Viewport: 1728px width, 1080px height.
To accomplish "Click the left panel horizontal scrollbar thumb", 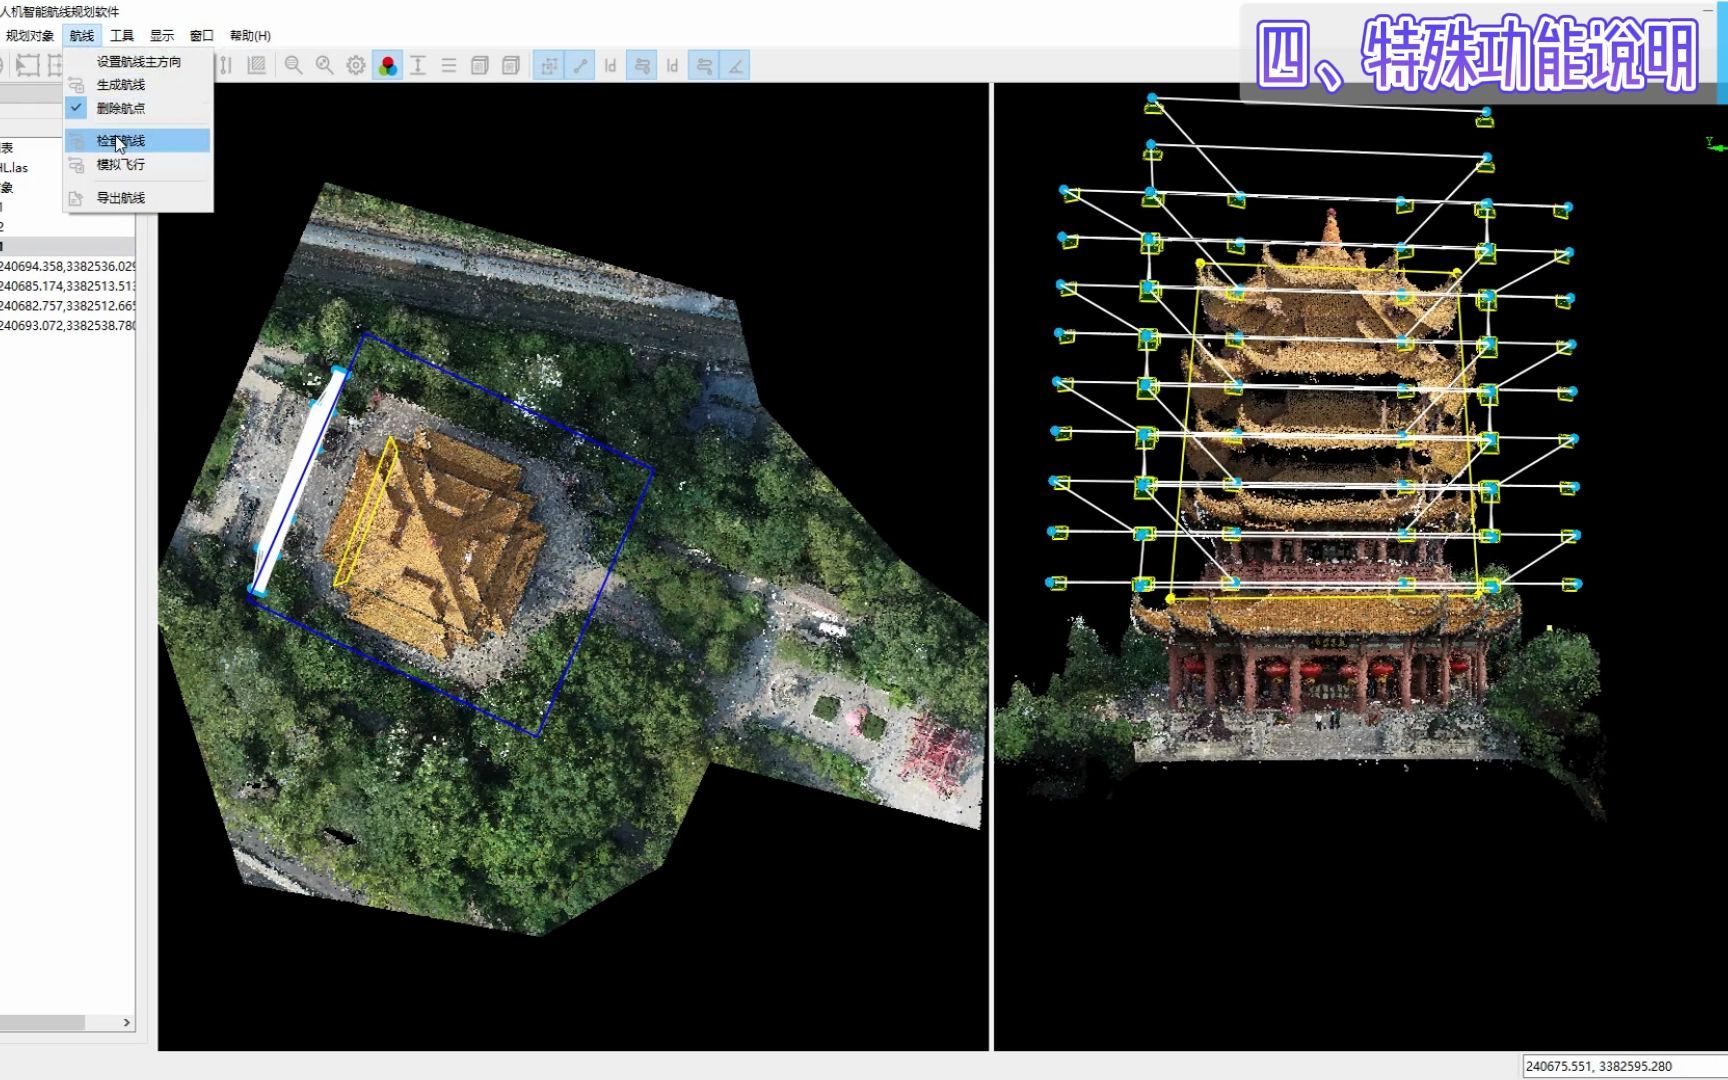I will point(42,1023).
